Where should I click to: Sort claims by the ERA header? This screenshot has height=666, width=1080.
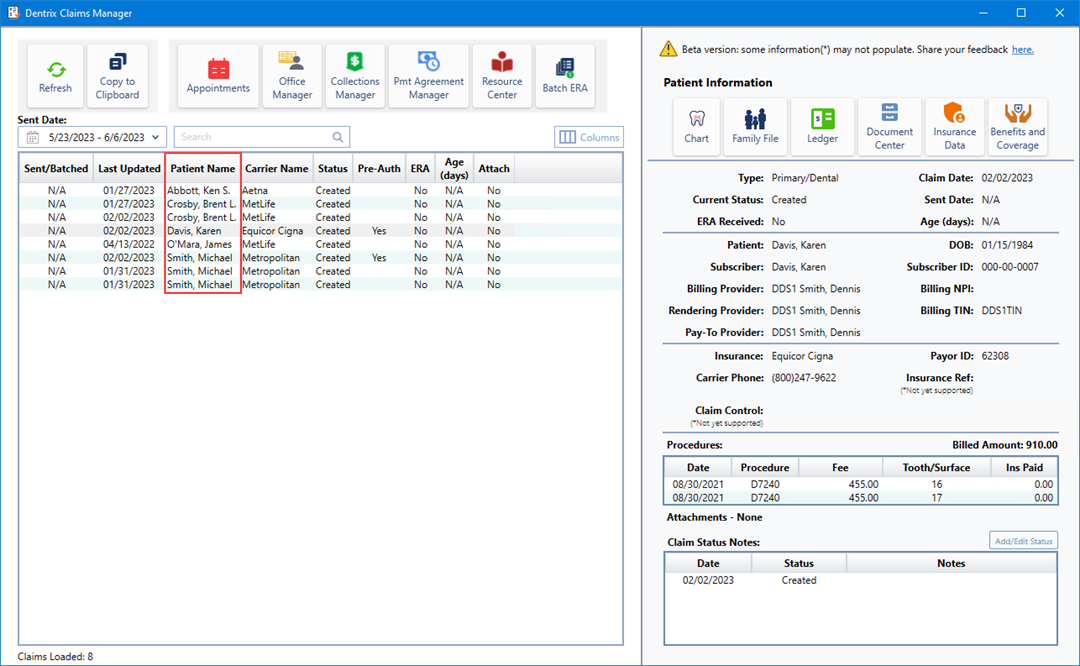[x=420, y=169]
